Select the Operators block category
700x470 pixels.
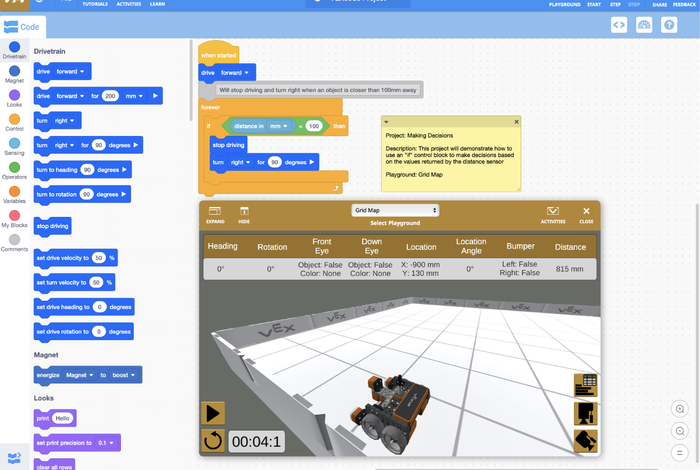tap(14, 171)
